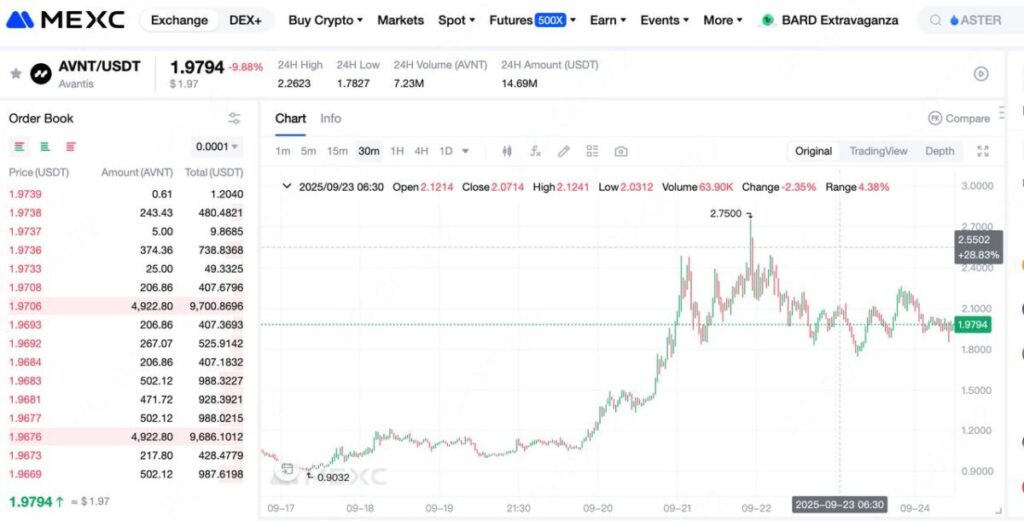Select the pencil drawing tool

coord(564,151)
